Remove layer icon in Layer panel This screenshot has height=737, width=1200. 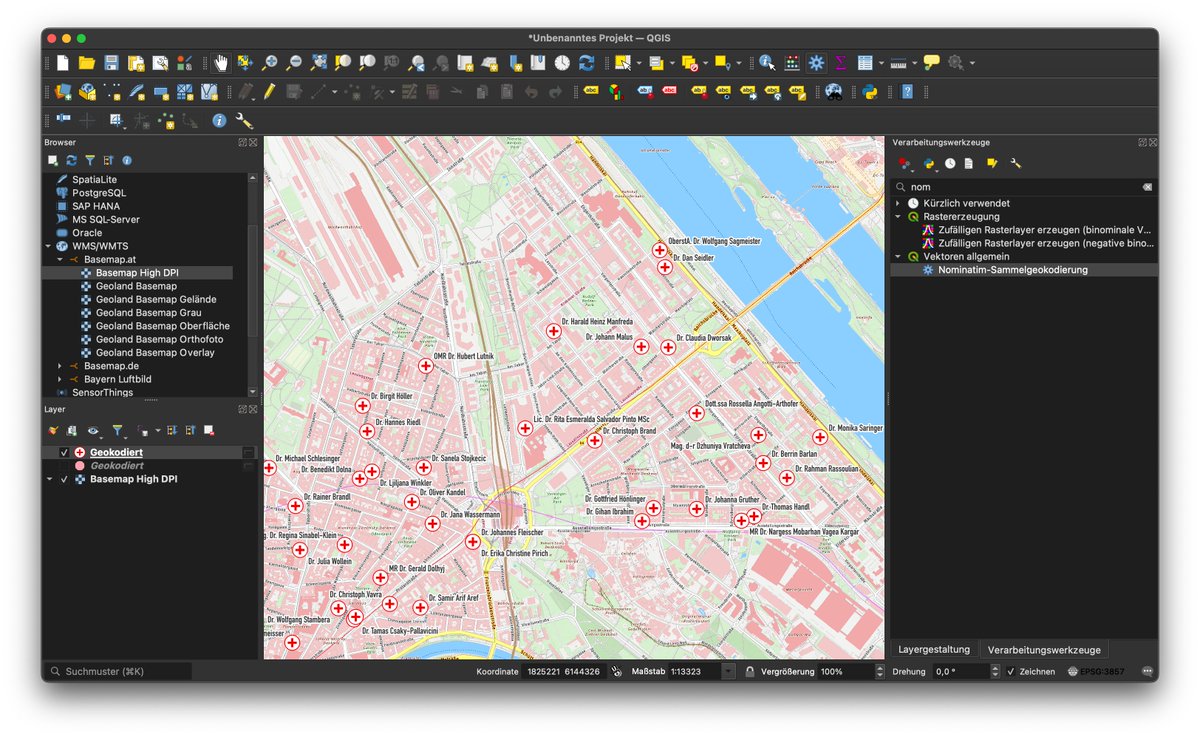point(209,430)
